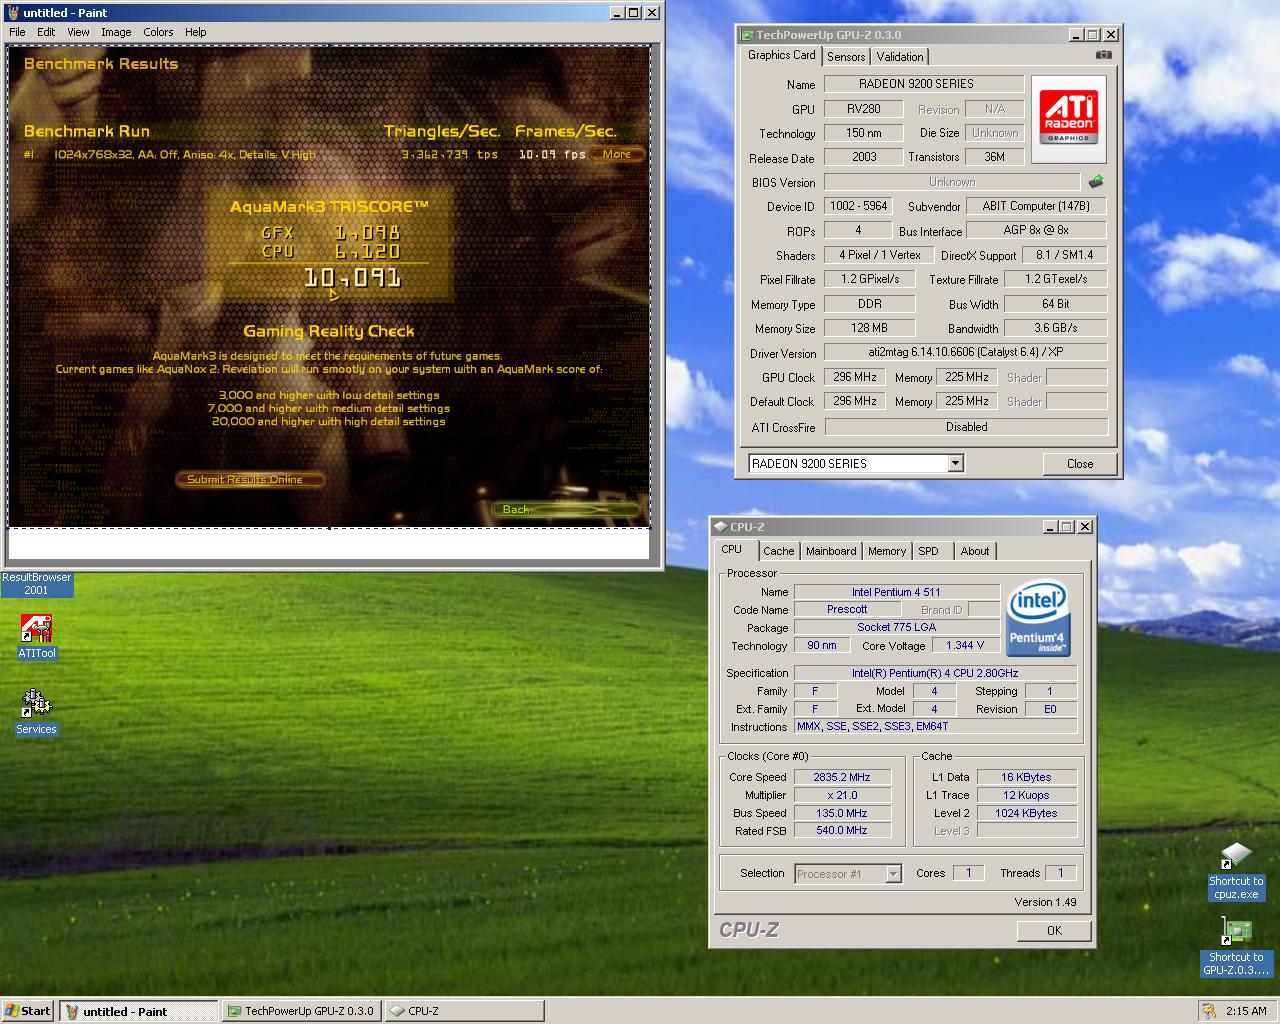Switch to the Validation tab in GPU-Z
This screenshot has height=1024, width=1280.
tap(900, 57)
